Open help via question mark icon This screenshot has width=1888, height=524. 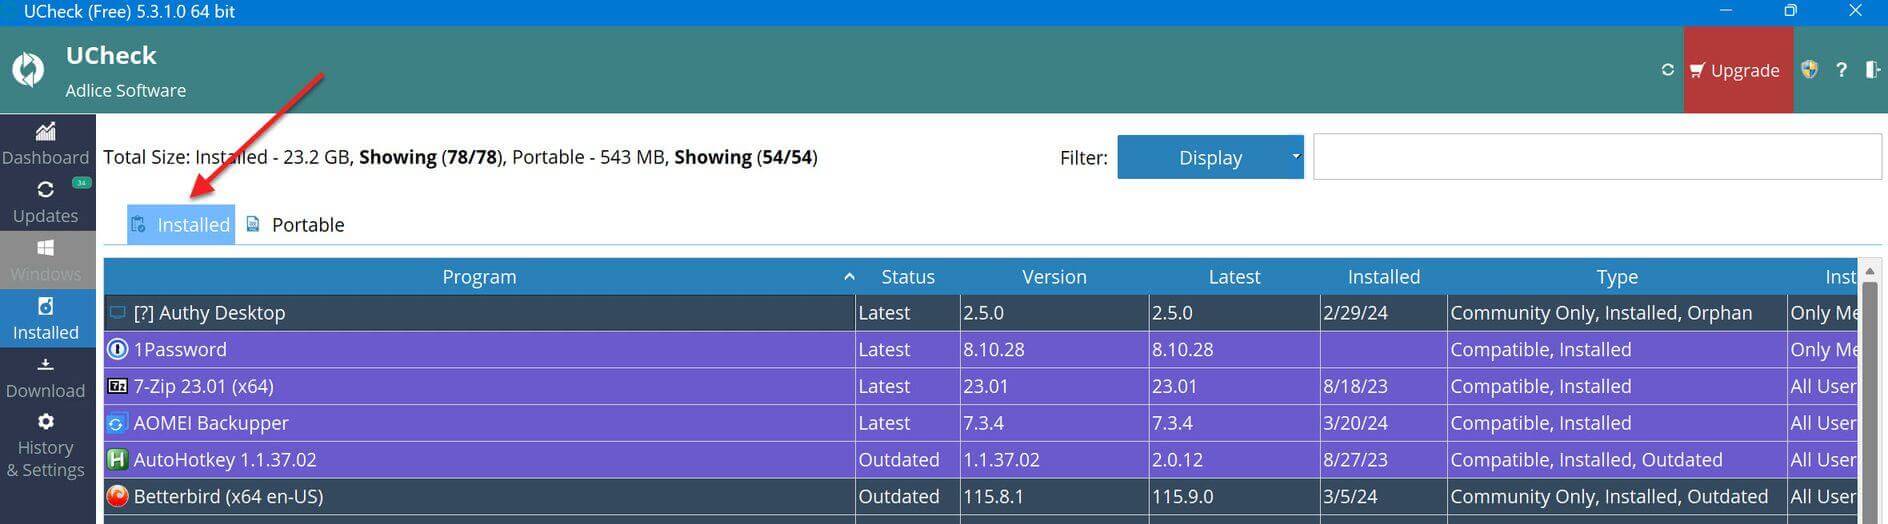[x=1841, y=70]
